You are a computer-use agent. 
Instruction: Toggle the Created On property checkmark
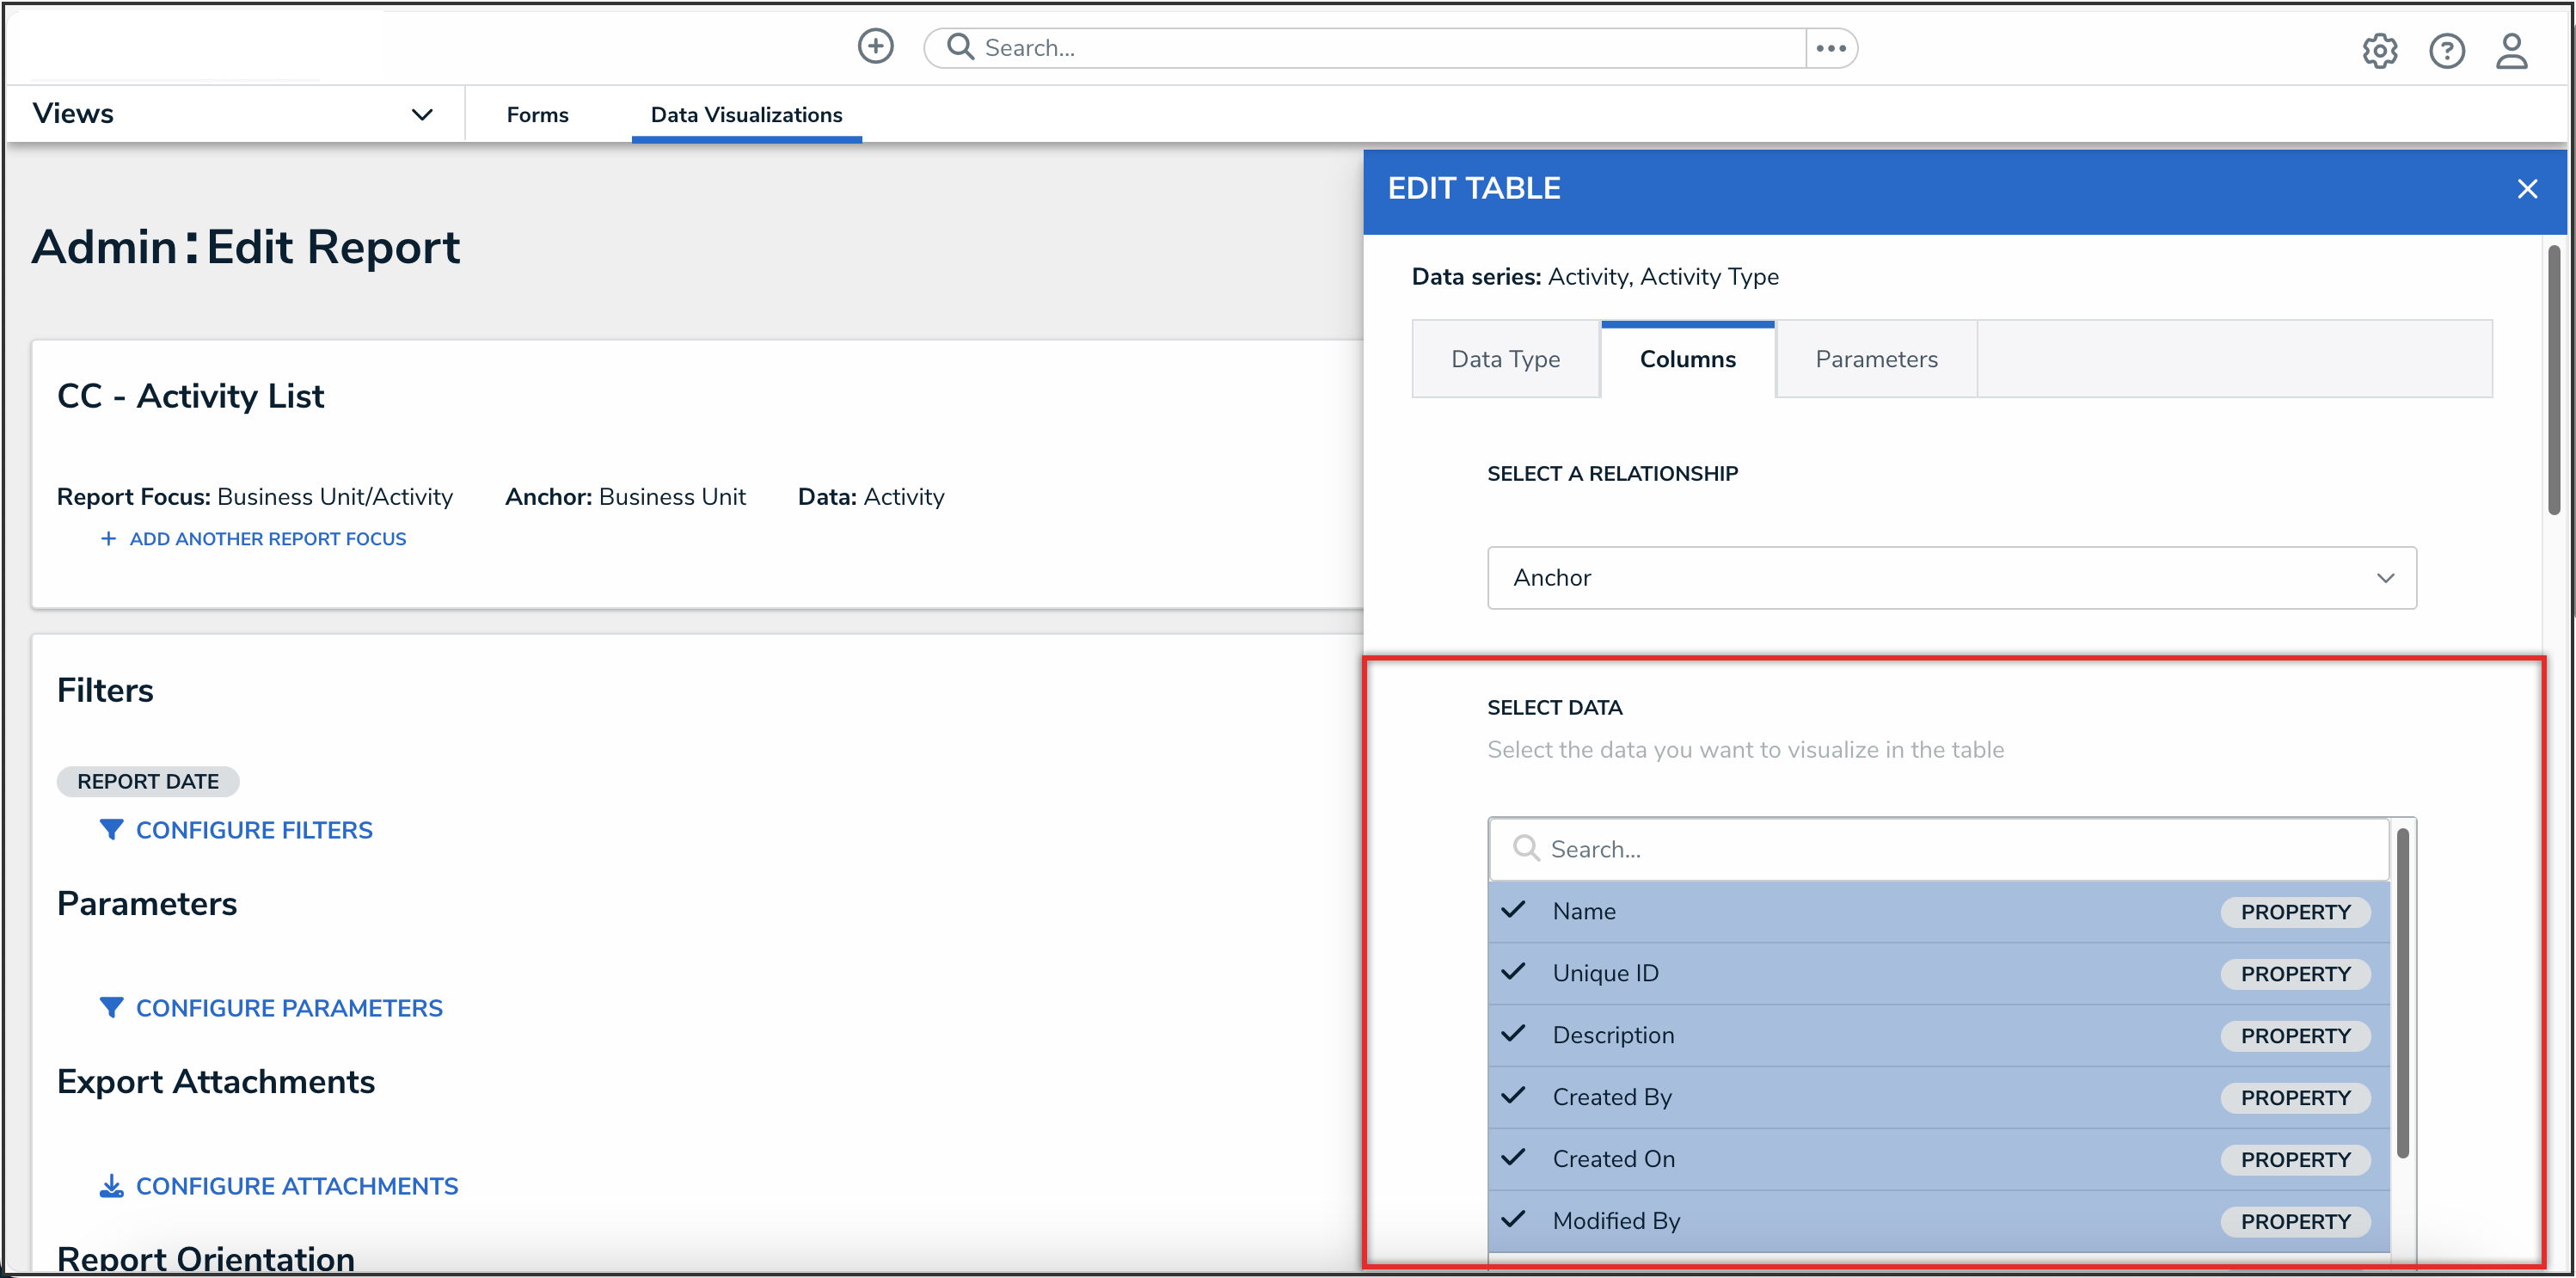(1514, 1158)
